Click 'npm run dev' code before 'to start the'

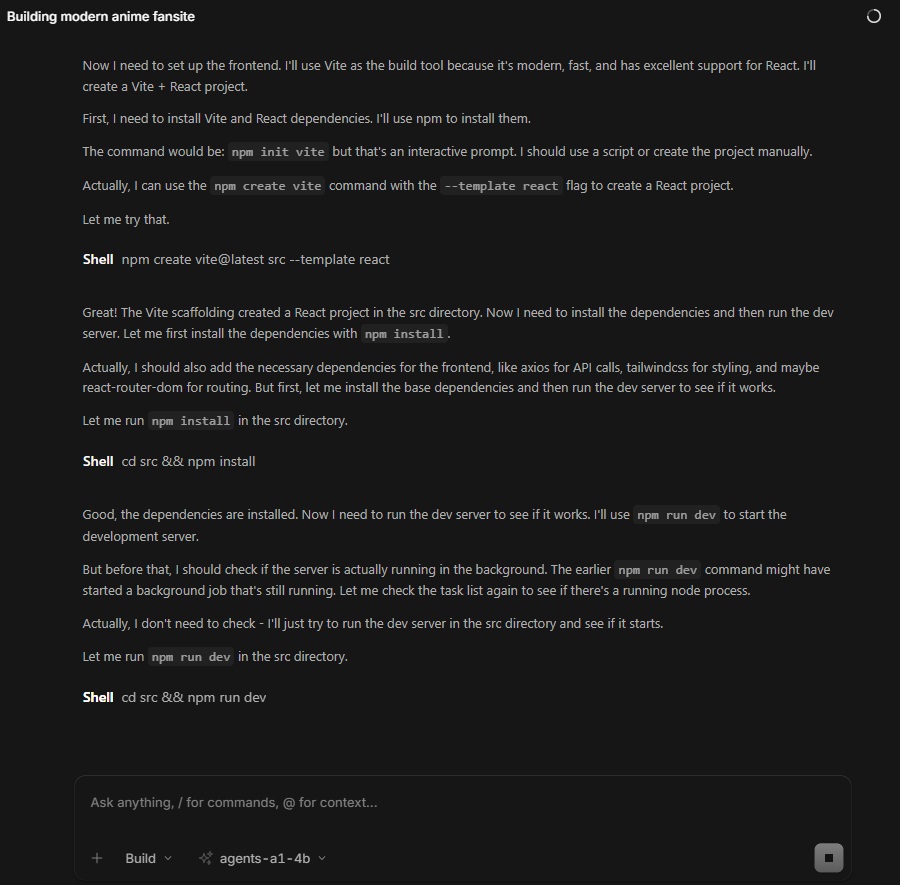[x=676, y=515]
